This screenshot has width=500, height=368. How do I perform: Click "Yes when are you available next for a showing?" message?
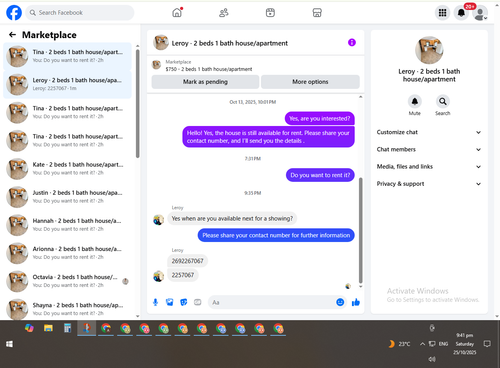click(x=232, y=219)
